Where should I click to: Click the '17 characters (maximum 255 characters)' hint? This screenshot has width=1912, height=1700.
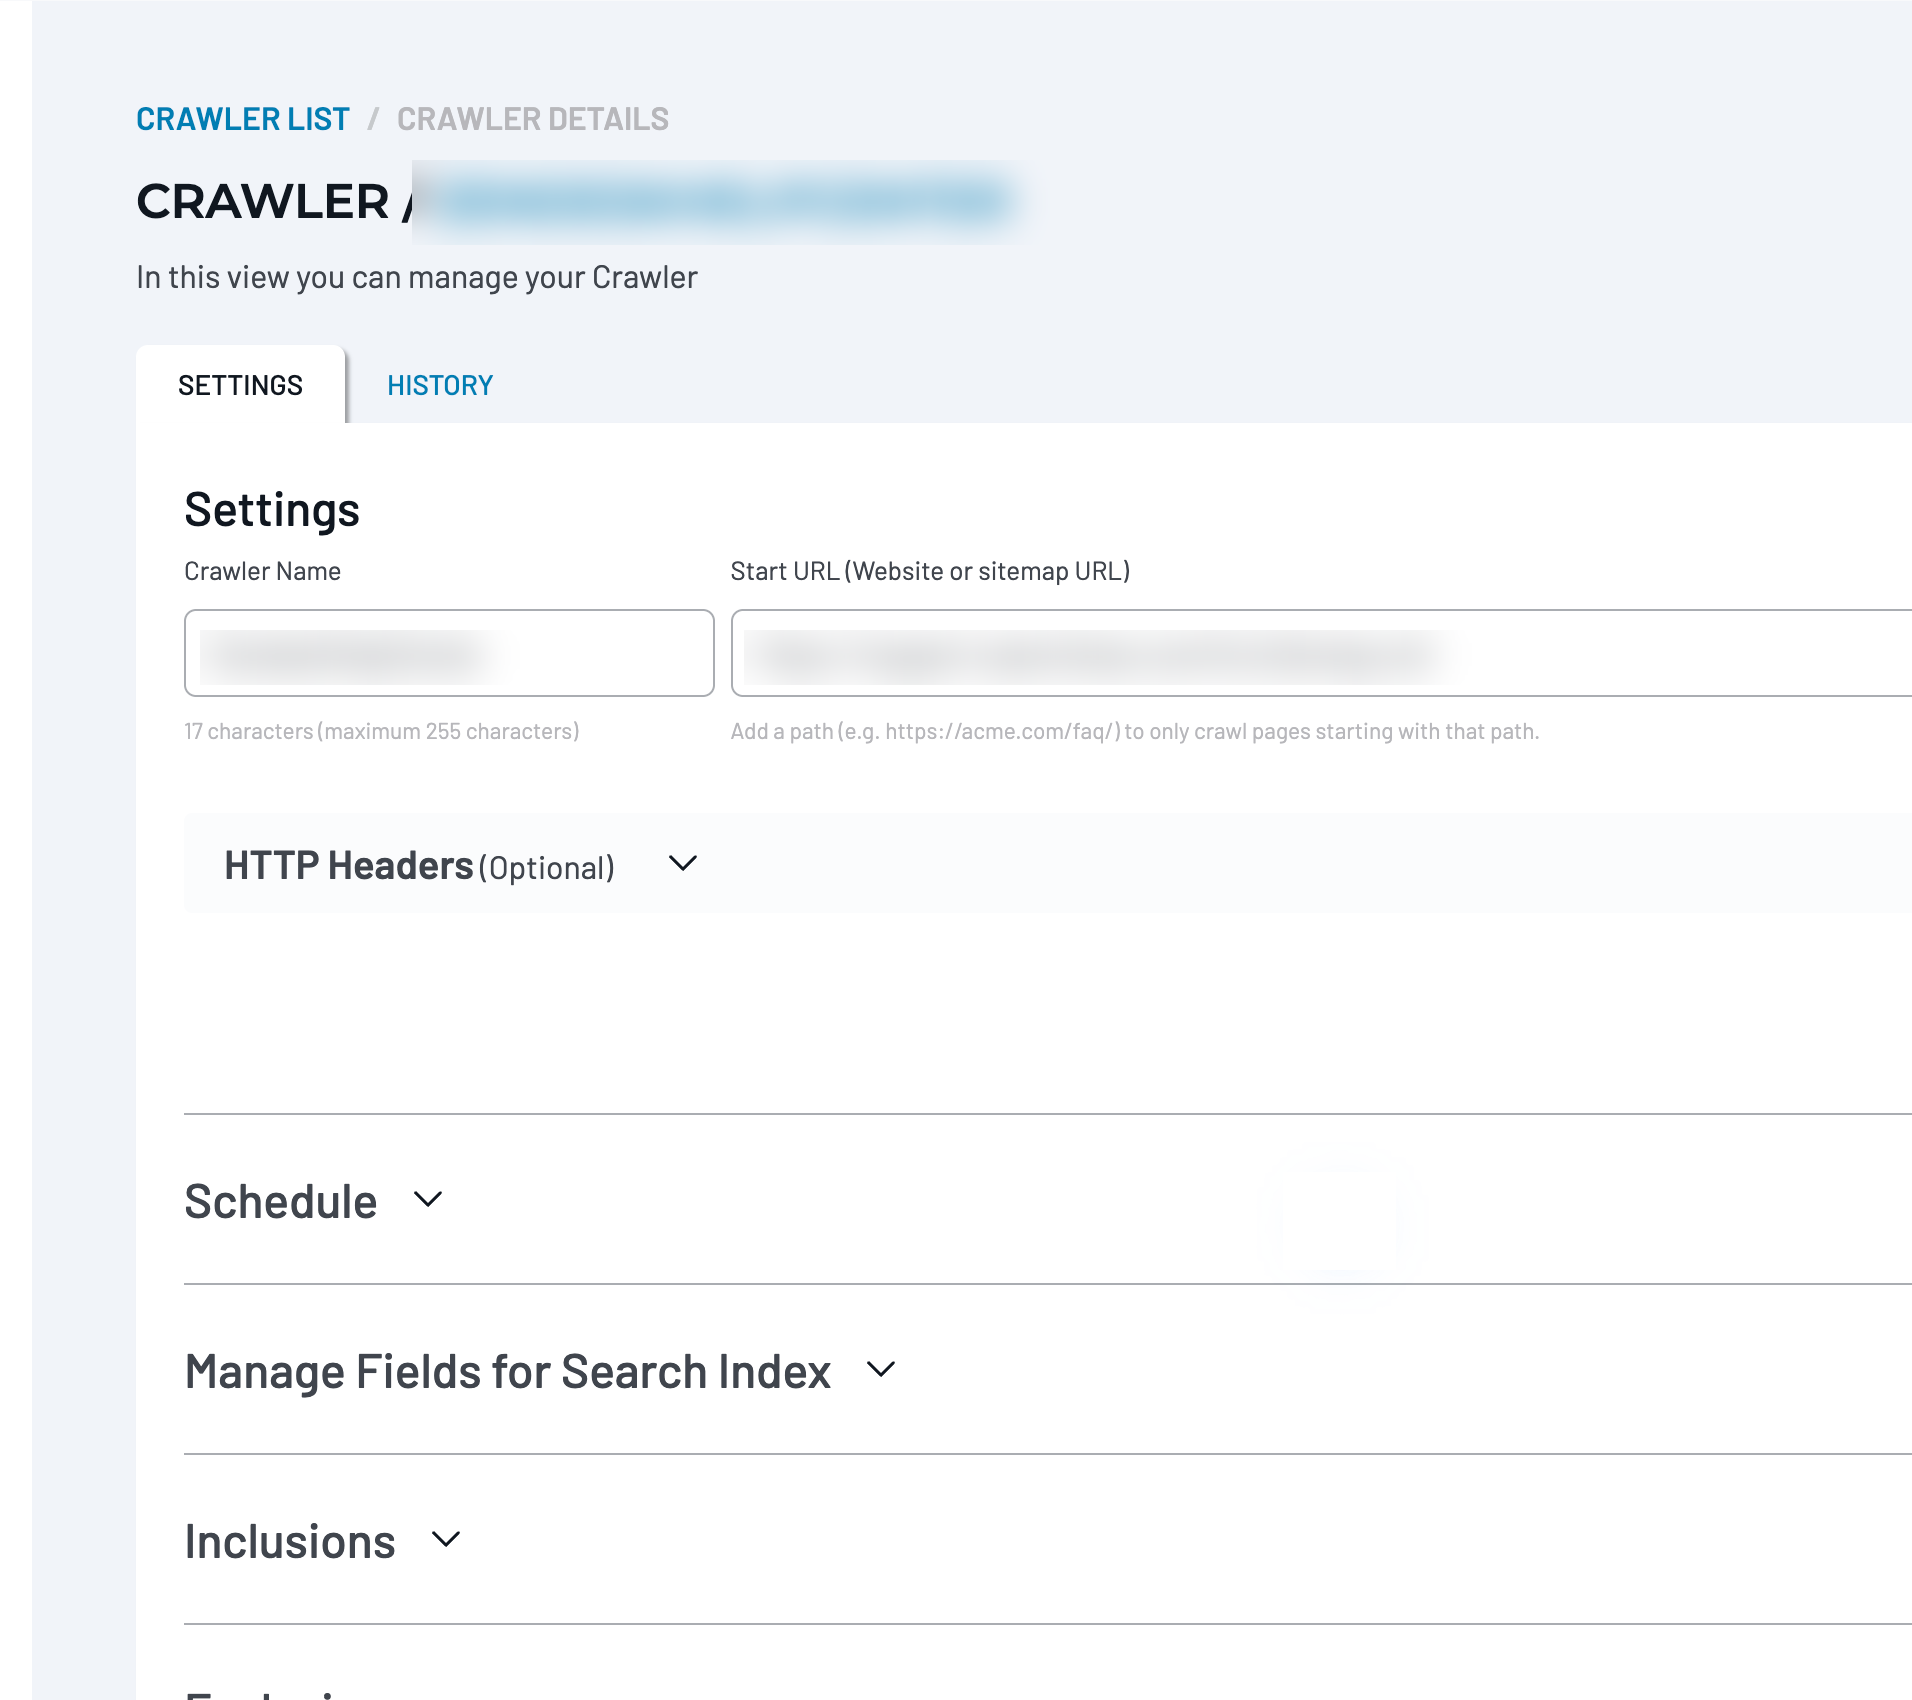[x=382, y=731]
